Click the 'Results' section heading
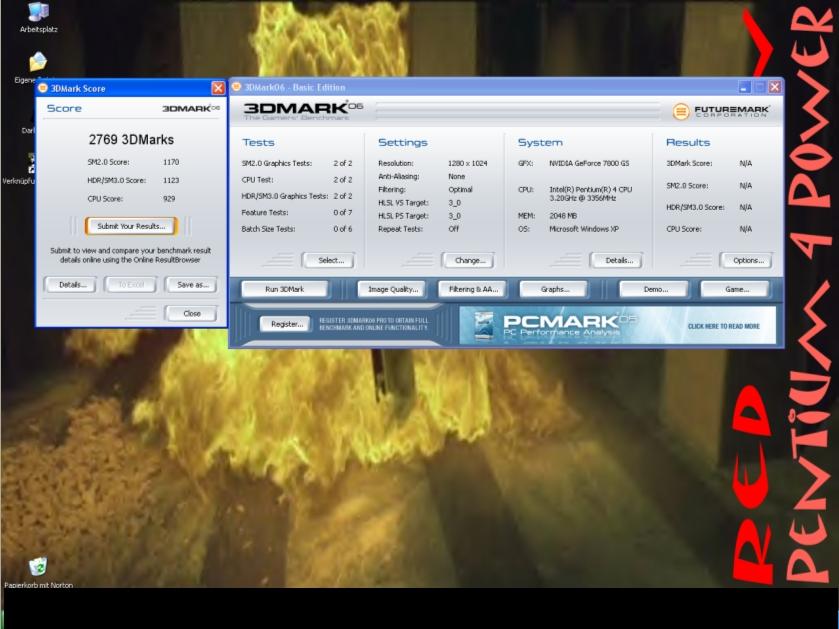839x629 pixels. tap(688, 142)
